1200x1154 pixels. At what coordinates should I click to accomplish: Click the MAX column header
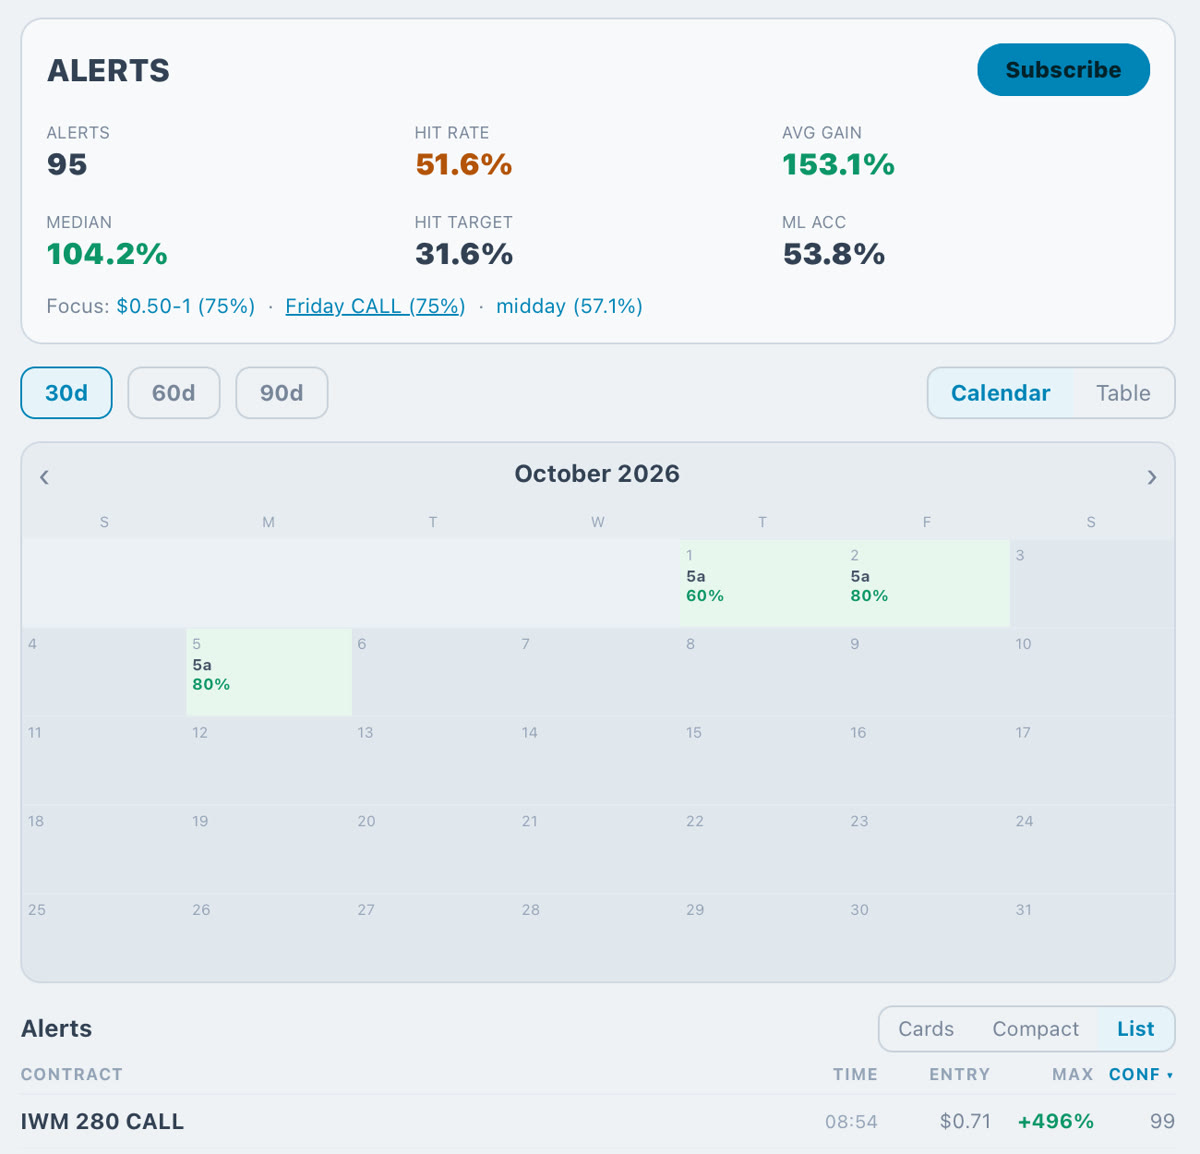point(1072,1074)
